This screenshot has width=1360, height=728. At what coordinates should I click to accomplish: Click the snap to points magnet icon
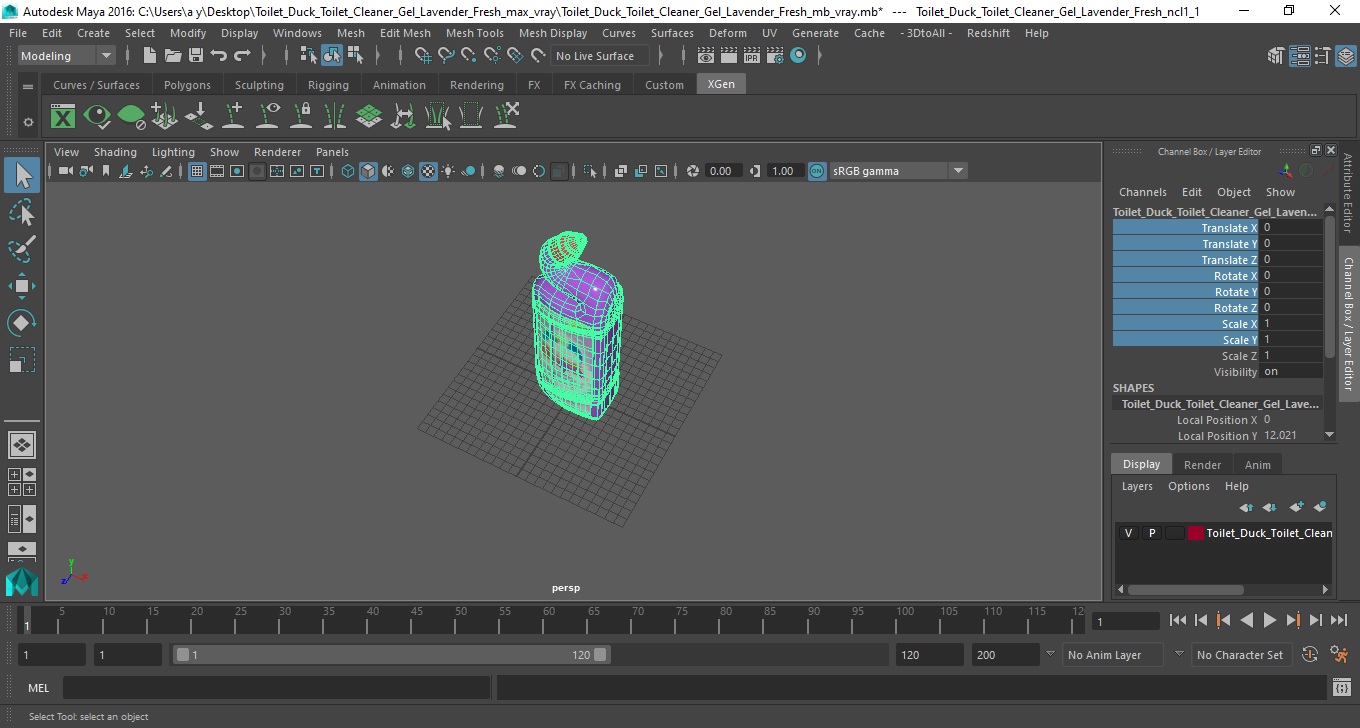click(469, 56)
